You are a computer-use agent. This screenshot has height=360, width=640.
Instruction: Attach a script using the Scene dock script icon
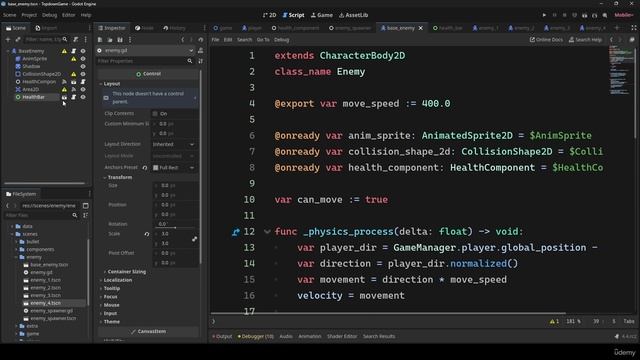pyautogui.click(x=76, y=40)
